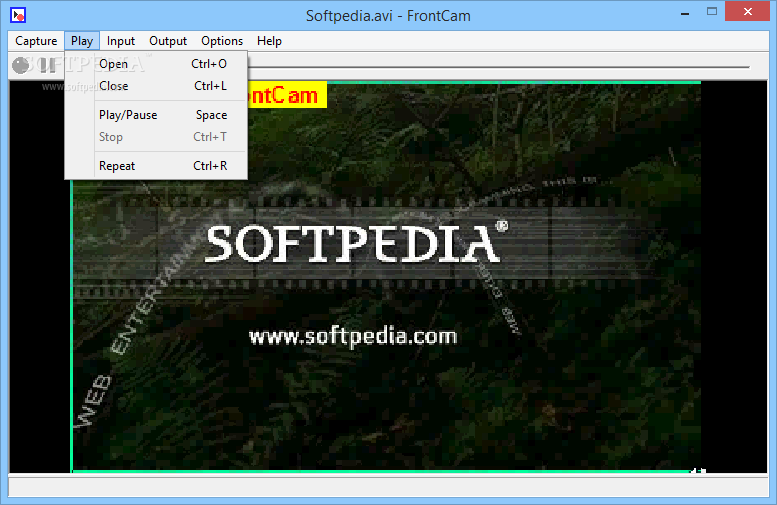This screenshot has height=505, width=777.
Task: Choose Close in the Play menu
Action: (x=156, y=86)
